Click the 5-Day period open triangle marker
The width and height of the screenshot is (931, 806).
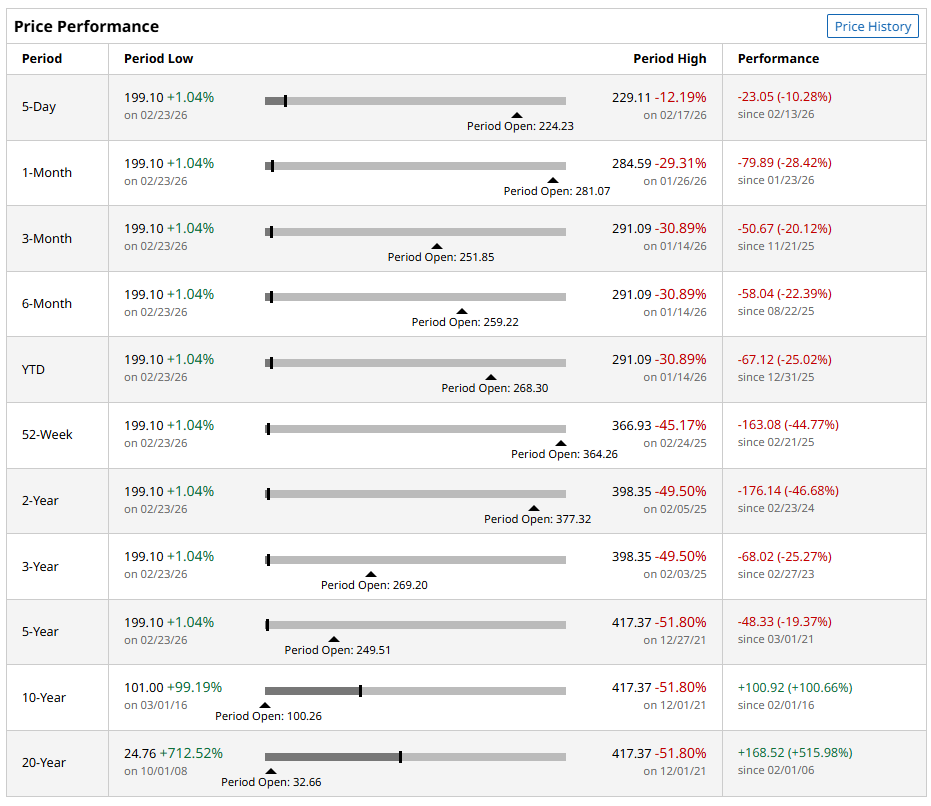tap(517, 115)
